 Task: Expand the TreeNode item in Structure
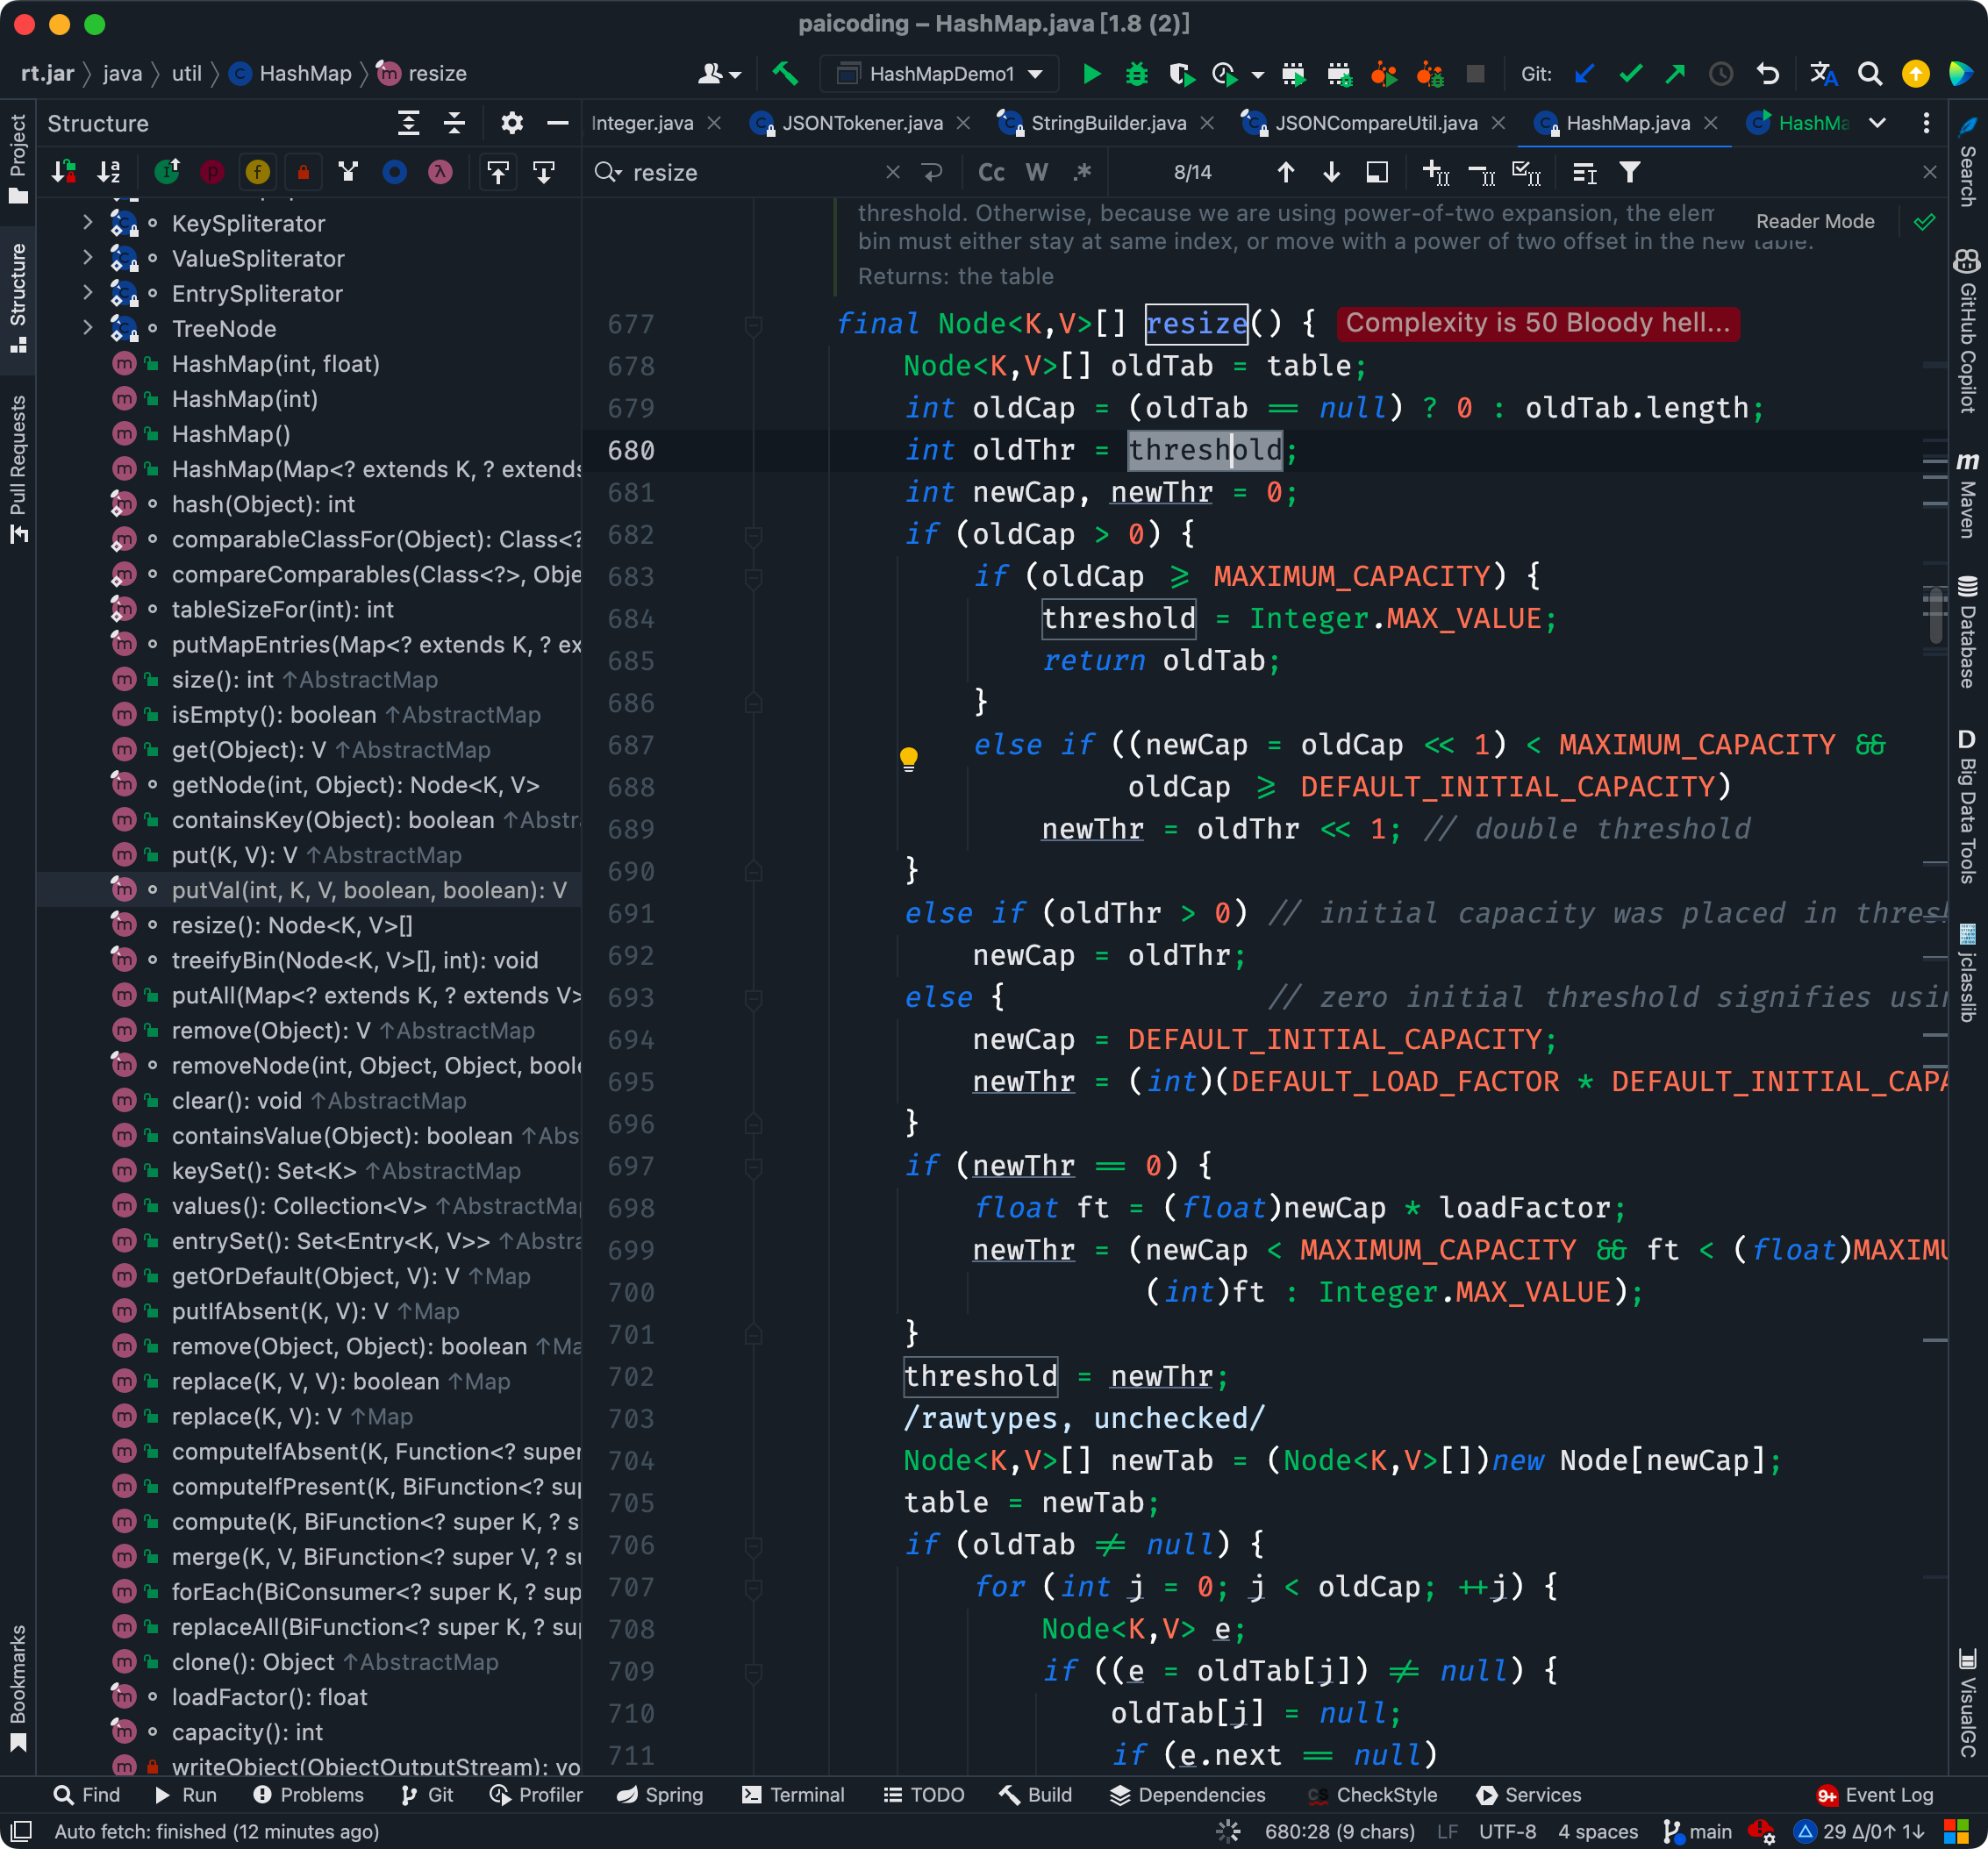pos(88,328)
